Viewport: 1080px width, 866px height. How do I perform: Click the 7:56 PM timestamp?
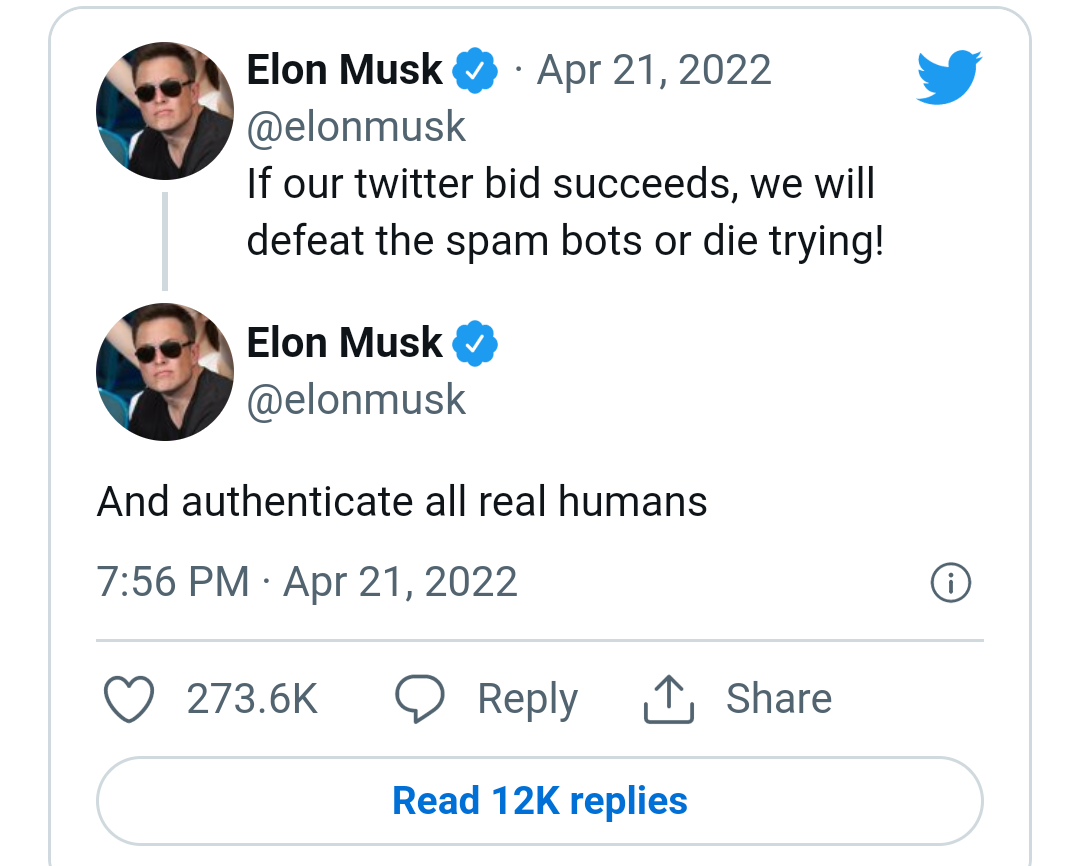coord(170,582)
